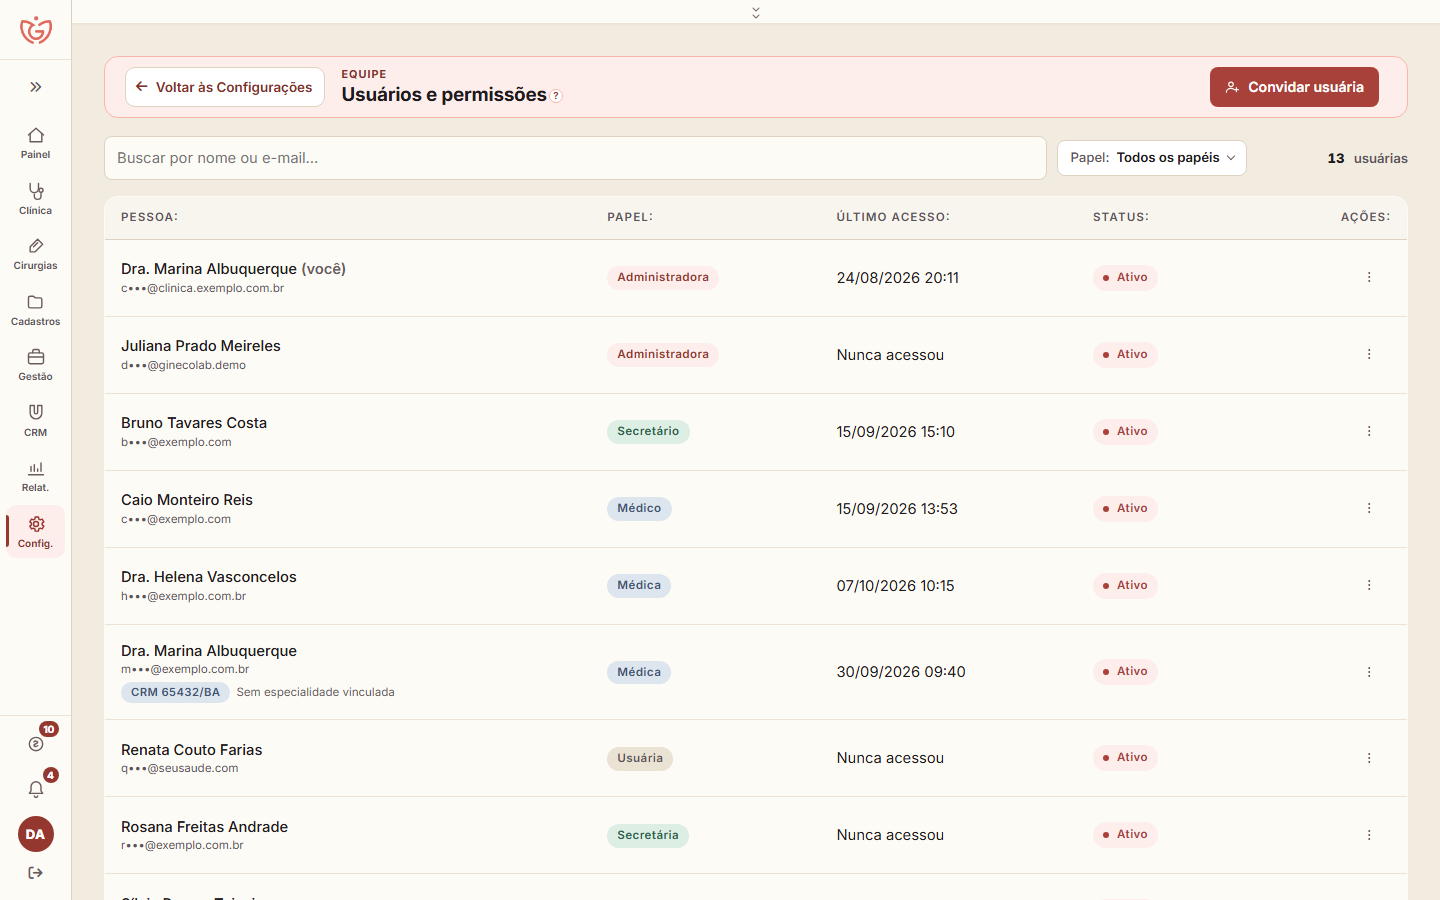Screen dimensions: 1440x900
Task: Open actions menu for Rosana Freitas Andrade
Action: pyautogui.click(x=1369, y=835)
